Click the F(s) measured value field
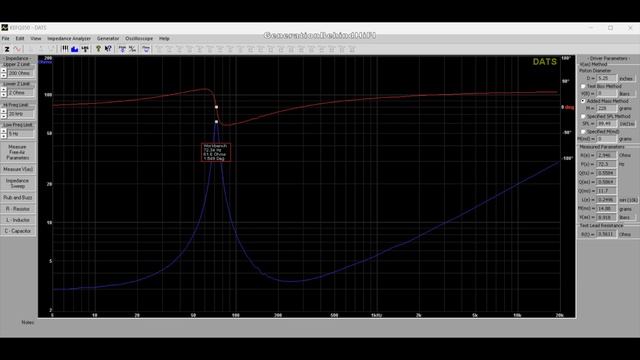640x360 pixels. 606,164
